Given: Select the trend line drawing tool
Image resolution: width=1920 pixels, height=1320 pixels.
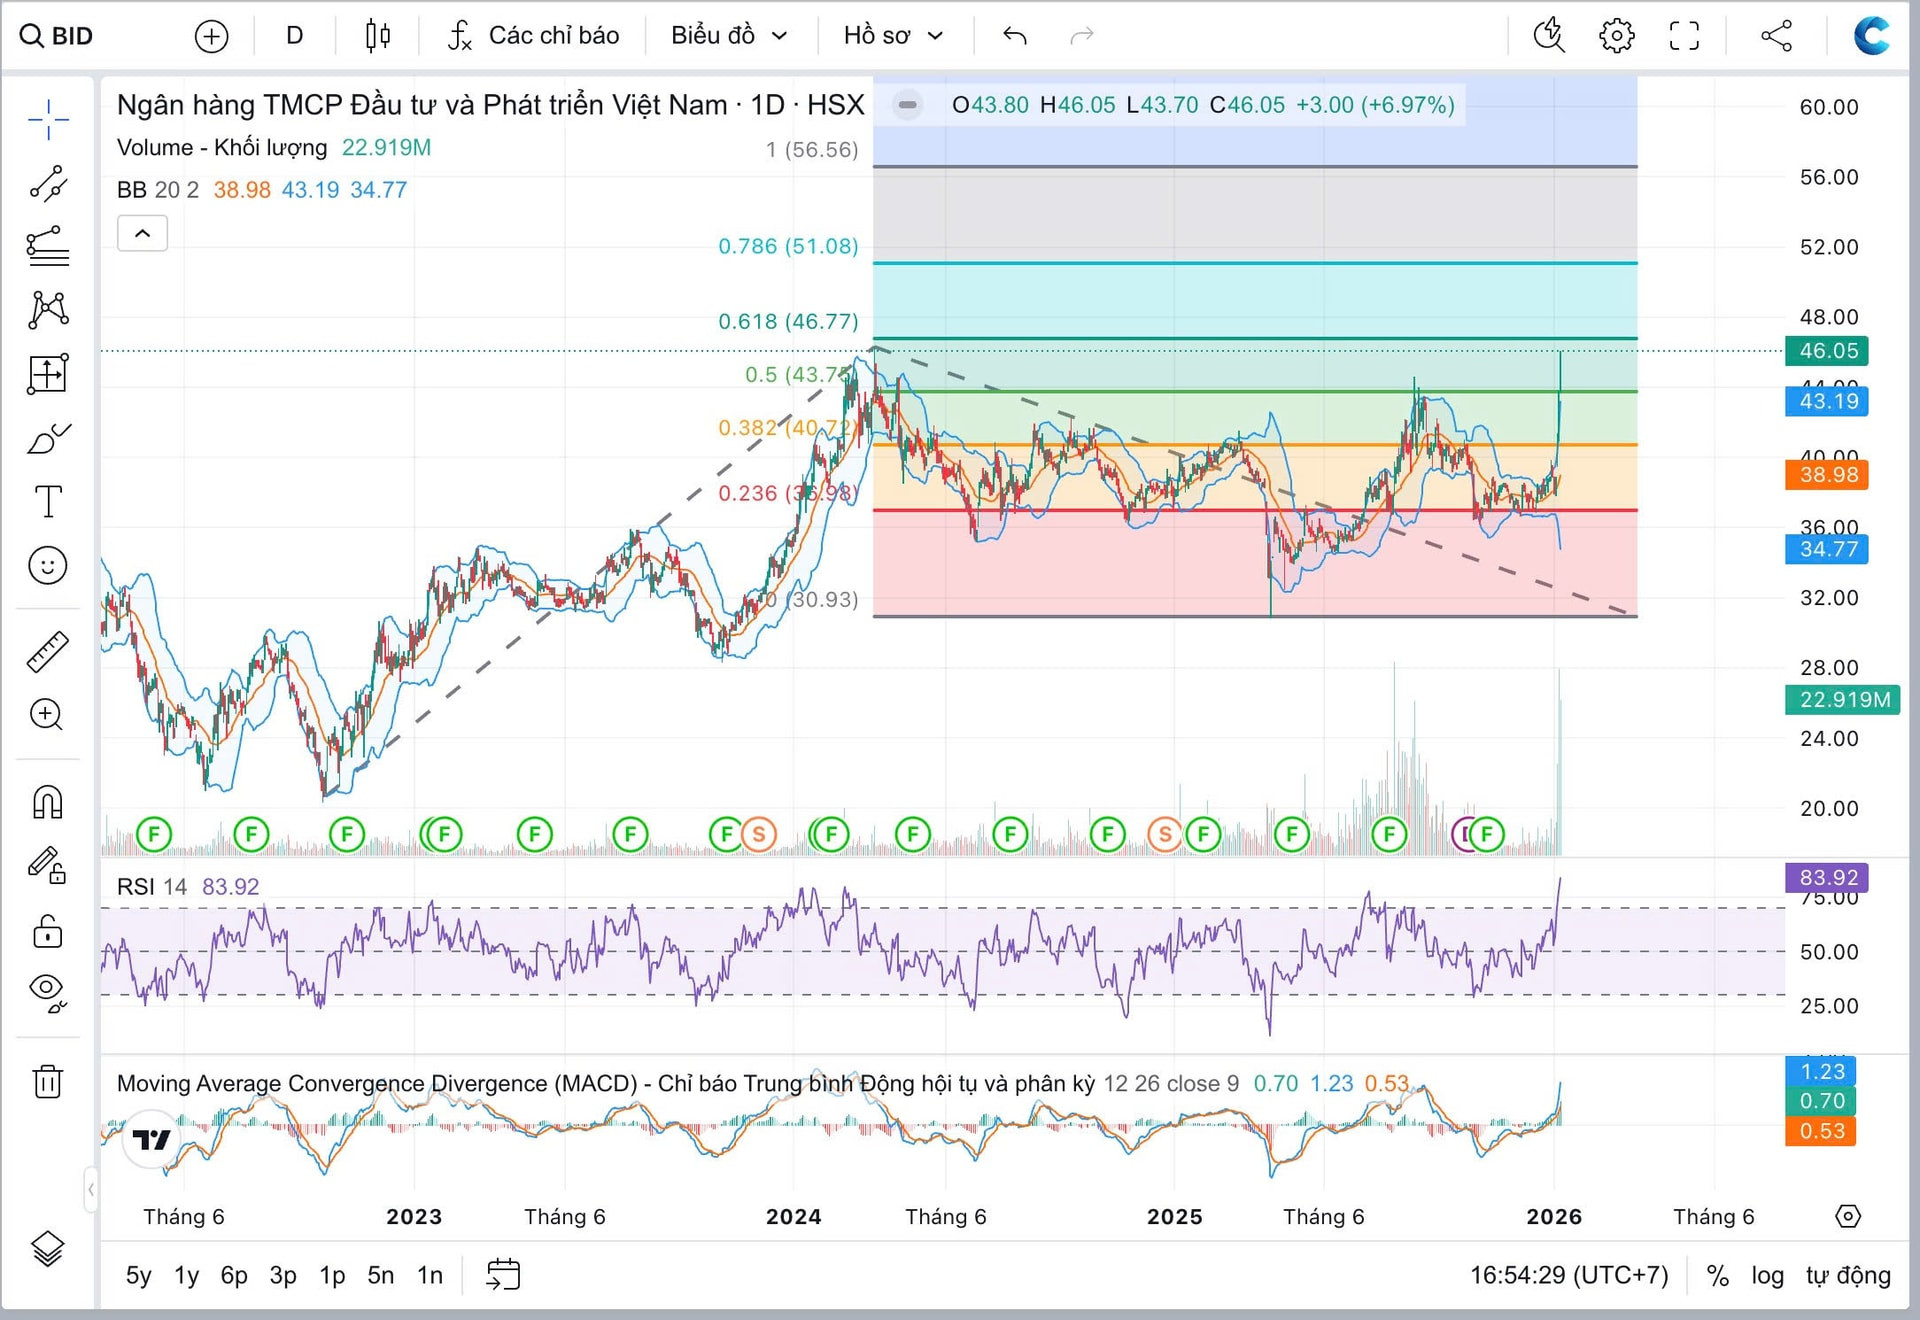Looking at the screenshot, I should point(48,184).
